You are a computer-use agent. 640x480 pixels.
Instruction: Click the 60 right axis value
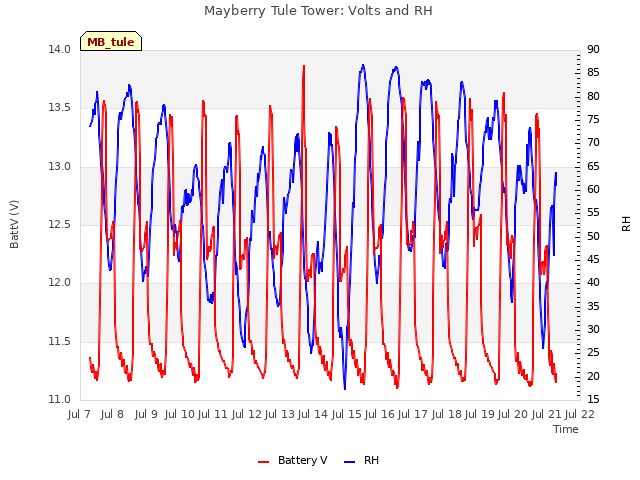click(x=593, y=189)
